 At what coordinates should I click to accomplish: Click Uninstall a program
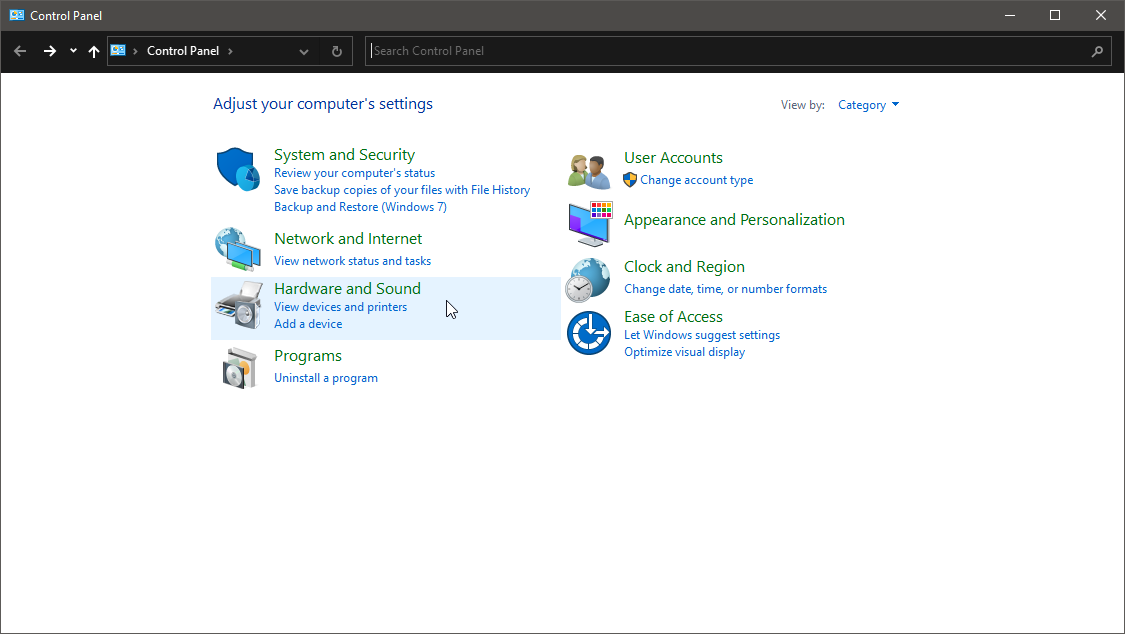(326, 378)
